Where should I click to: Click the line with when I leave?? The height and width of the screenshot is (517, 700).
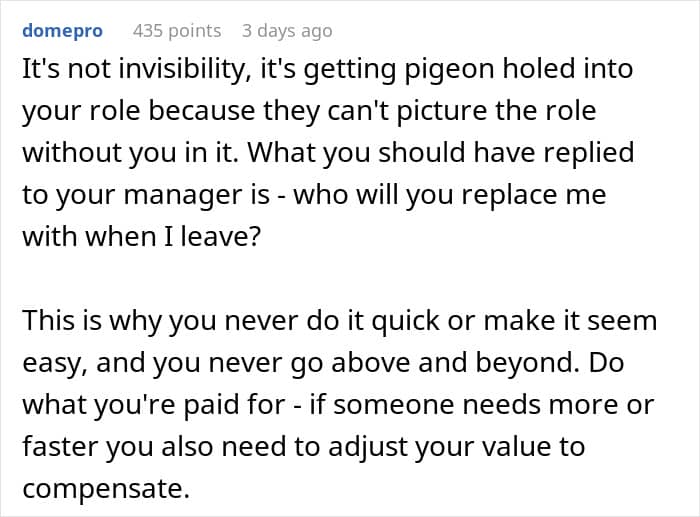pyautogui.click(x=141, y=236)
